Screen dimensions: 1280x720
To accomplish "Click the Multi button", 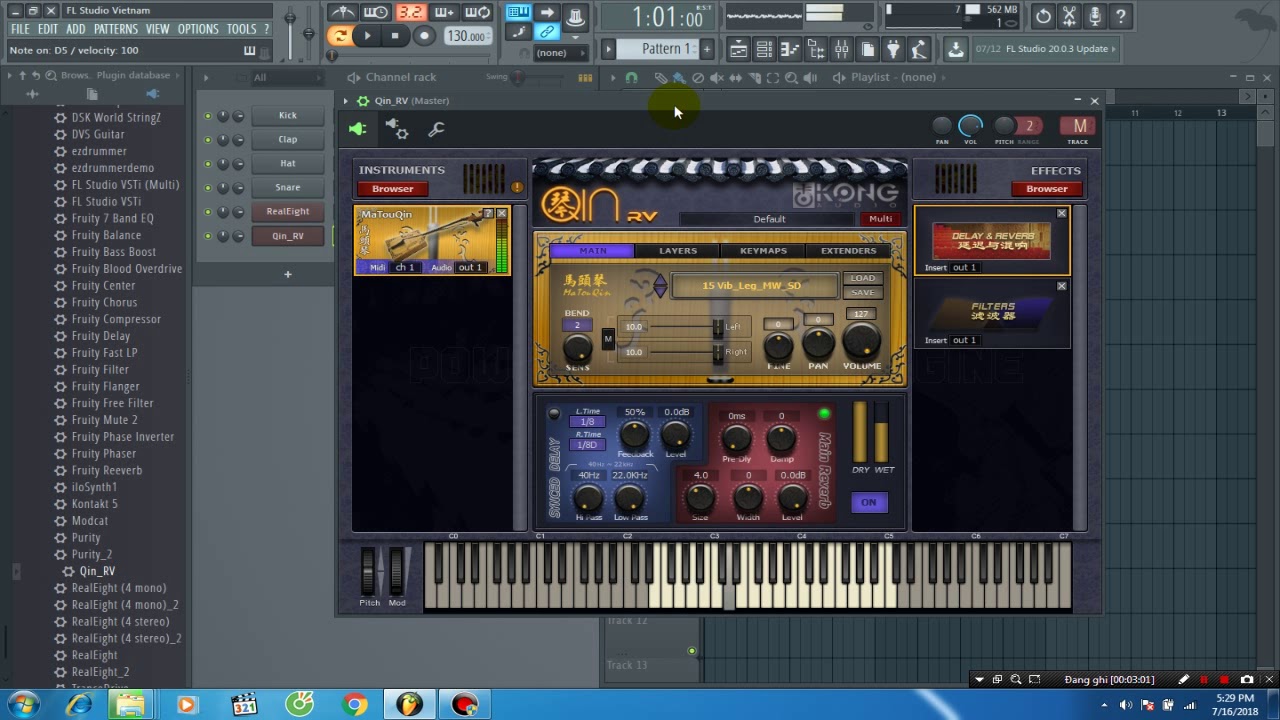I will coord(880,219).
